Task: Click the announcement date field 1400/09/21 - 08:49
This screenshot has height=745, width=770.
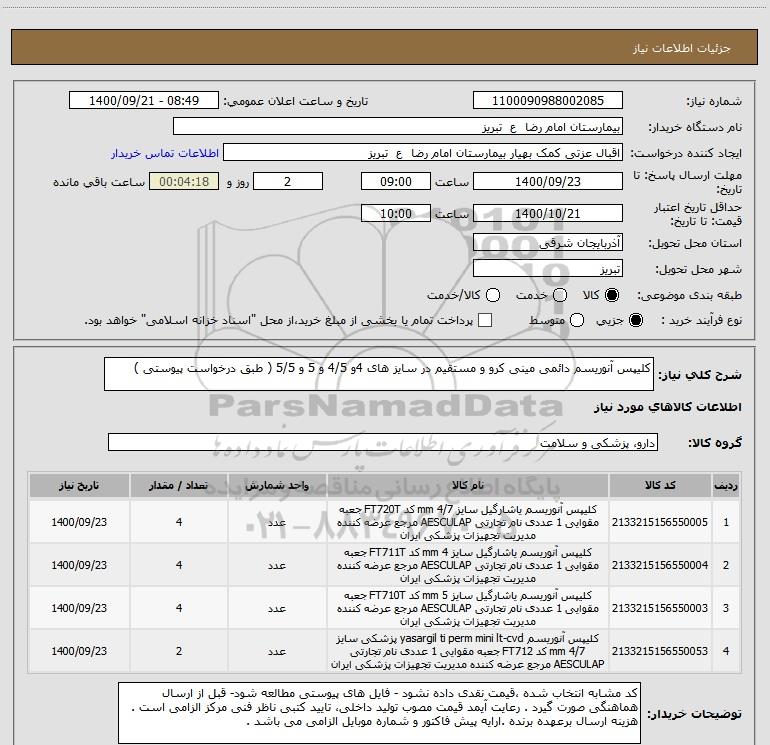Action: pyautogui.click(x=144, y=101)
